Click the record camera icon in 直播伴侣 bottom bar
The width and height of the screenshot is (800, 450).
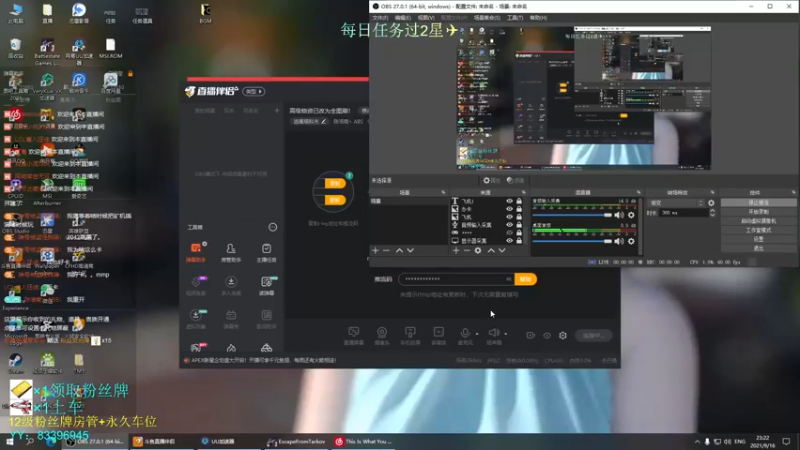tap(531, 335)
